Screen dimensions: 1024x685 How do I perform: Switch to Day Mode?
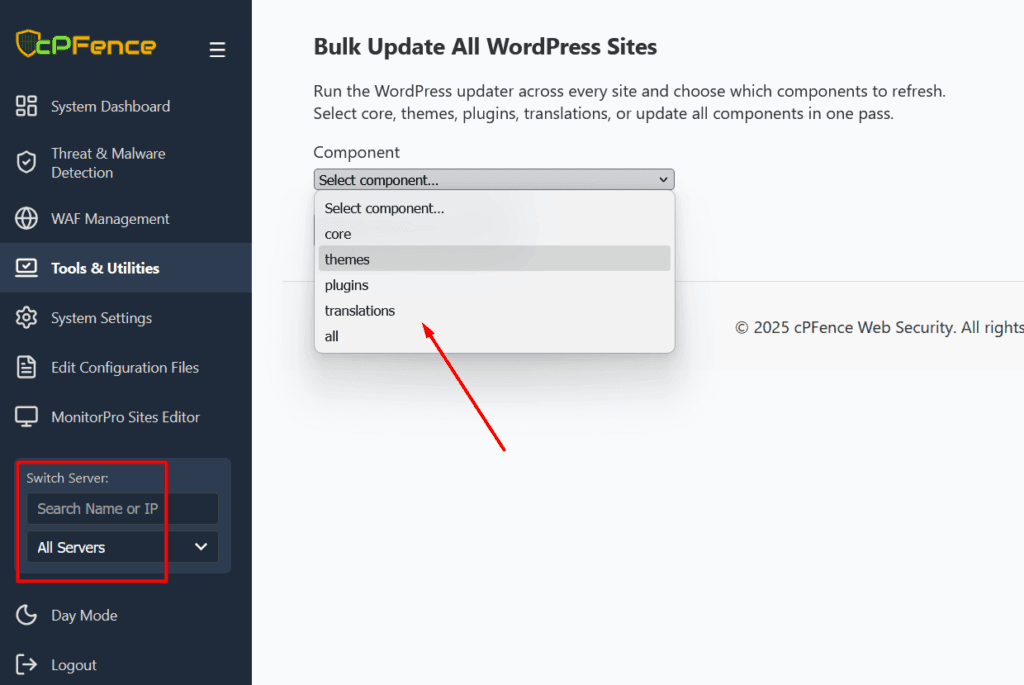coord(84,615)
